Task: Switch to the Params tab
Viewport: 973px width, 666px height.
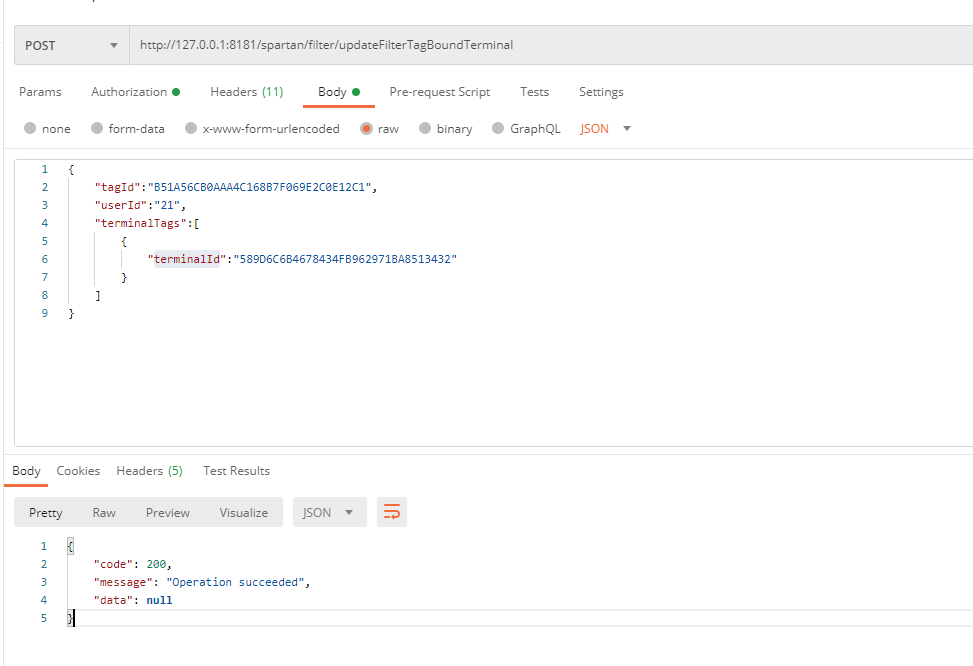Action: 40,92
